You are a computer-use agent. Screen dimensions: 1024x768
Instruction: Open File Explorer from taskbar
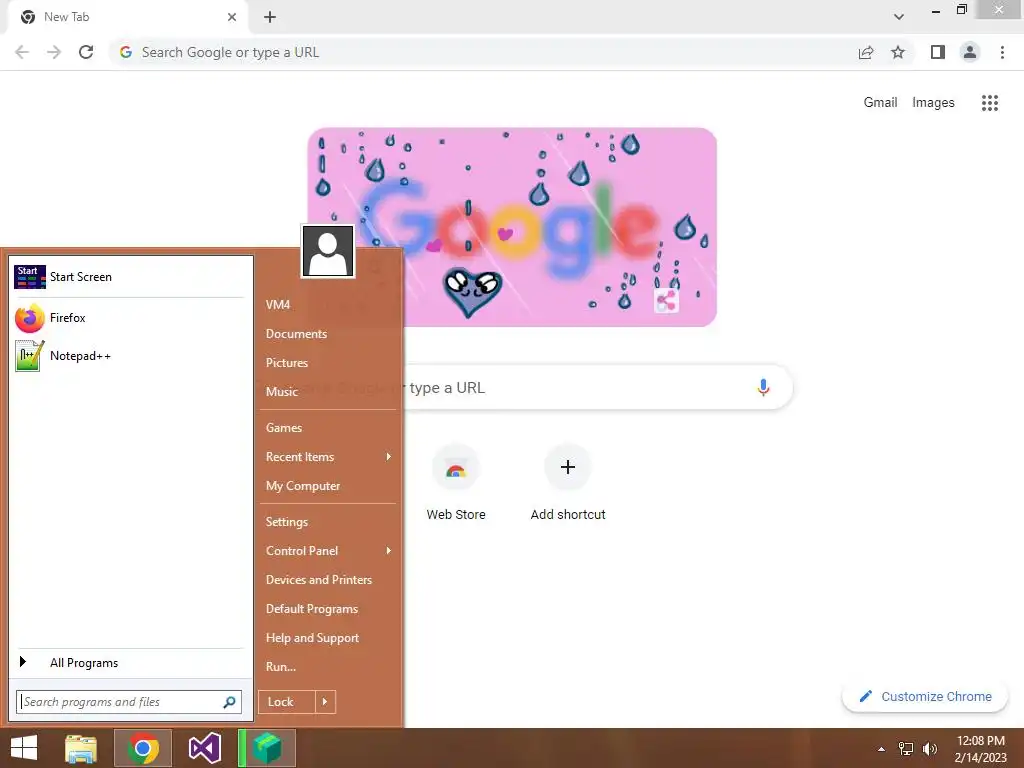[81, 748]
